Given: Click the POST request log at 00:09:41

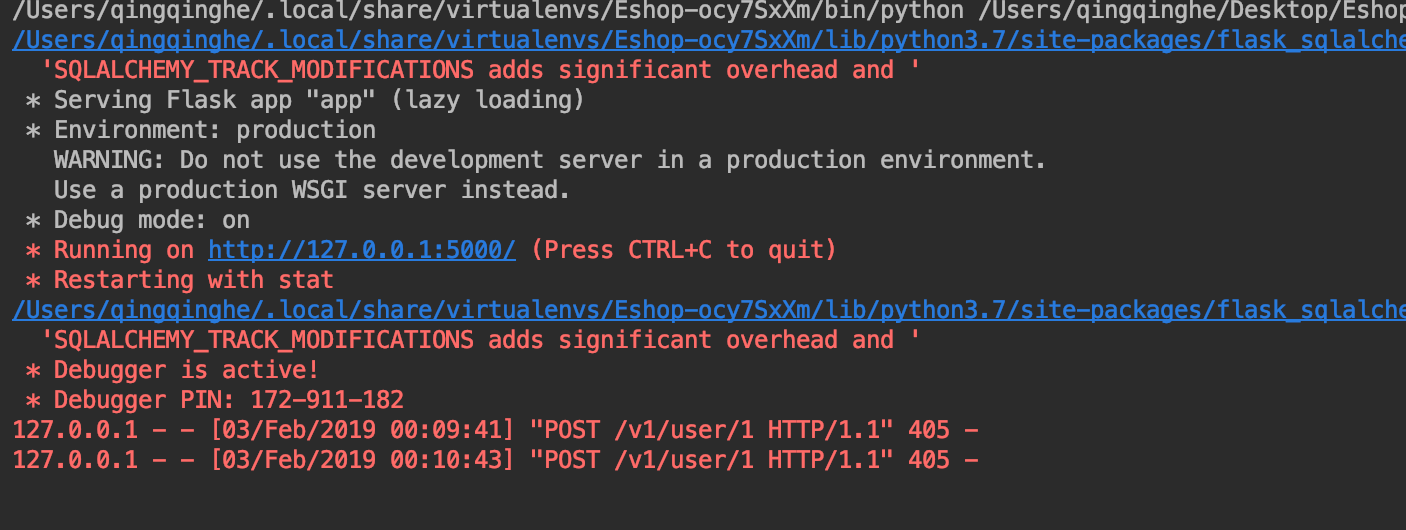Looking at the screenshot, I should coord(494,430).
